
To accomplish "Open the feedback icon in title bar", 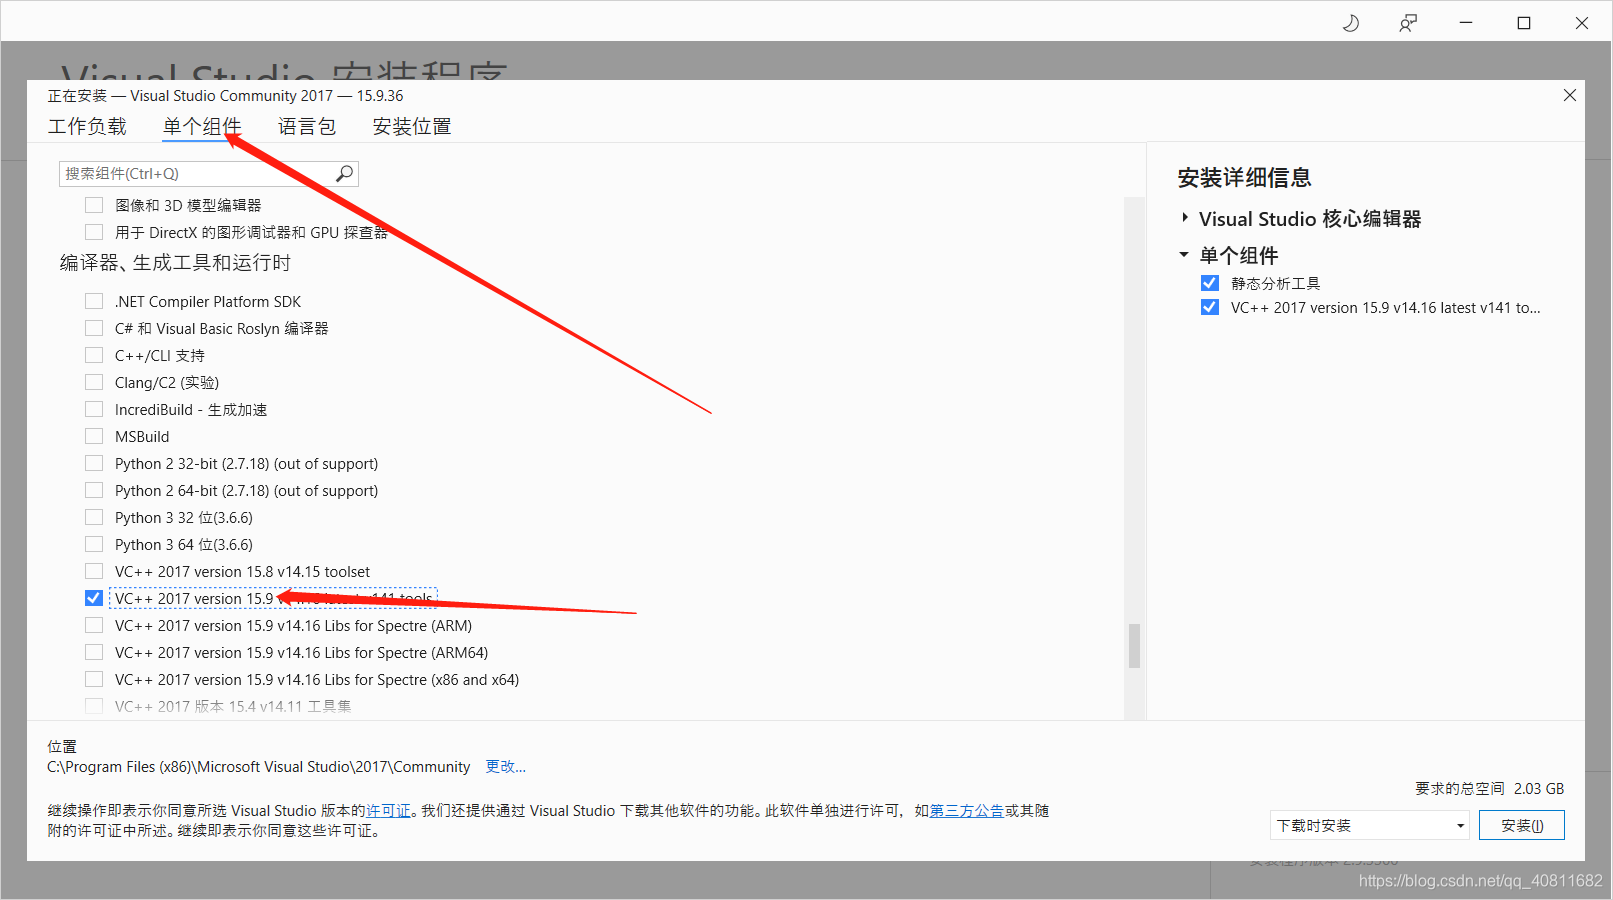I will [x=1408, y=23].
